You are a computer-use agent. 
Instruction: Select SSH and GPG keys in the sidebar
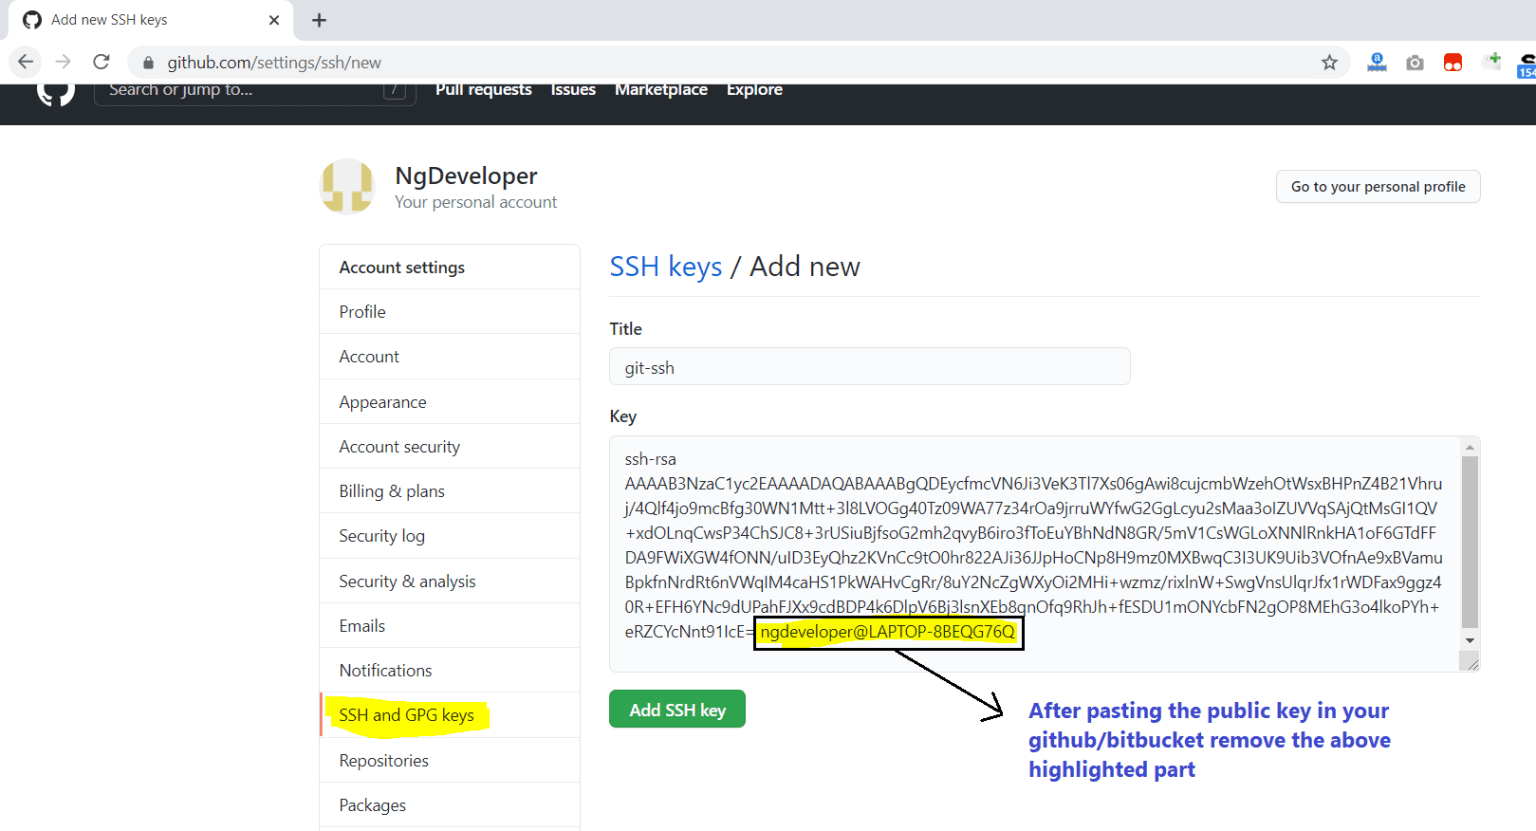coord(449,715)
